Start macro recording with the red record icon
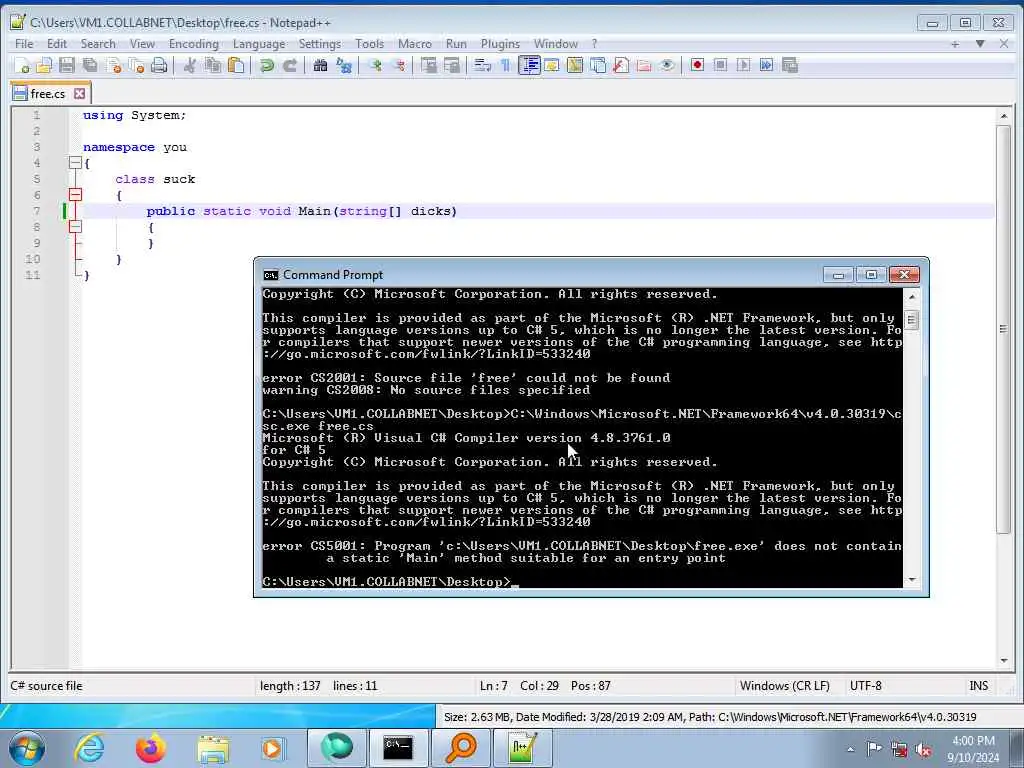The image size is (1024, 768). pyautogui.click(x=697, y=65)
